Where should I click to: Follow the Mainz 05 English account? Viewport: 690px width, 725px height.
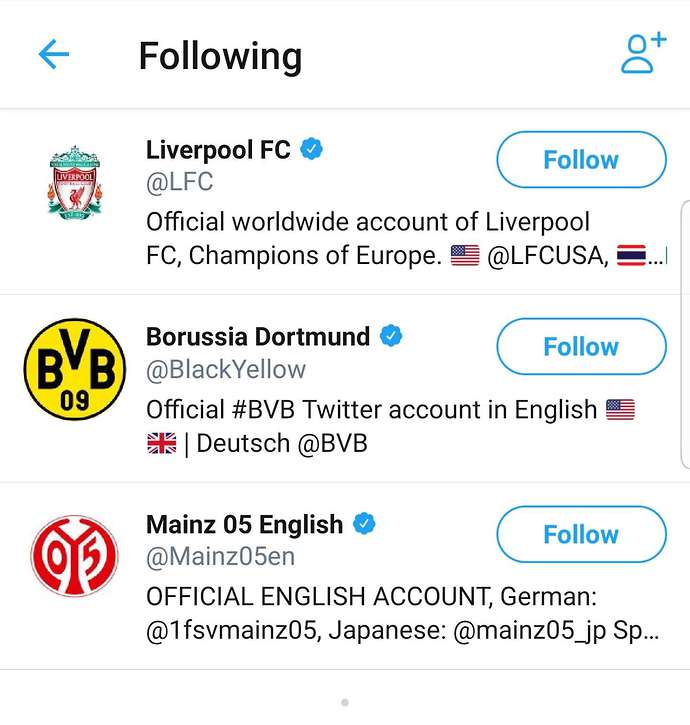[x=581, y=534]
